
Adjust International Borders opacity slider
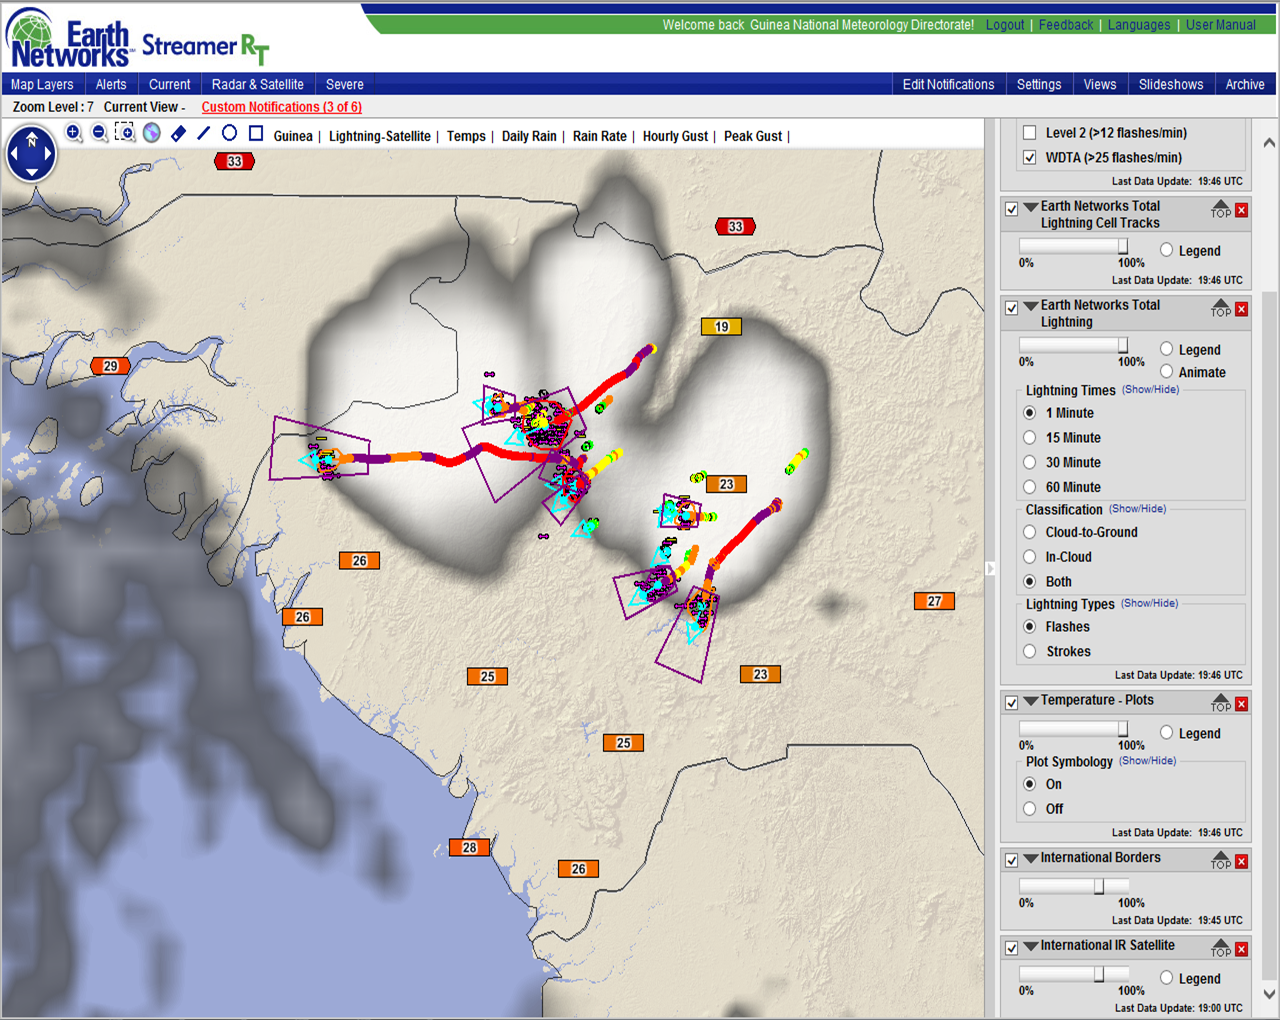(1099, 886)
